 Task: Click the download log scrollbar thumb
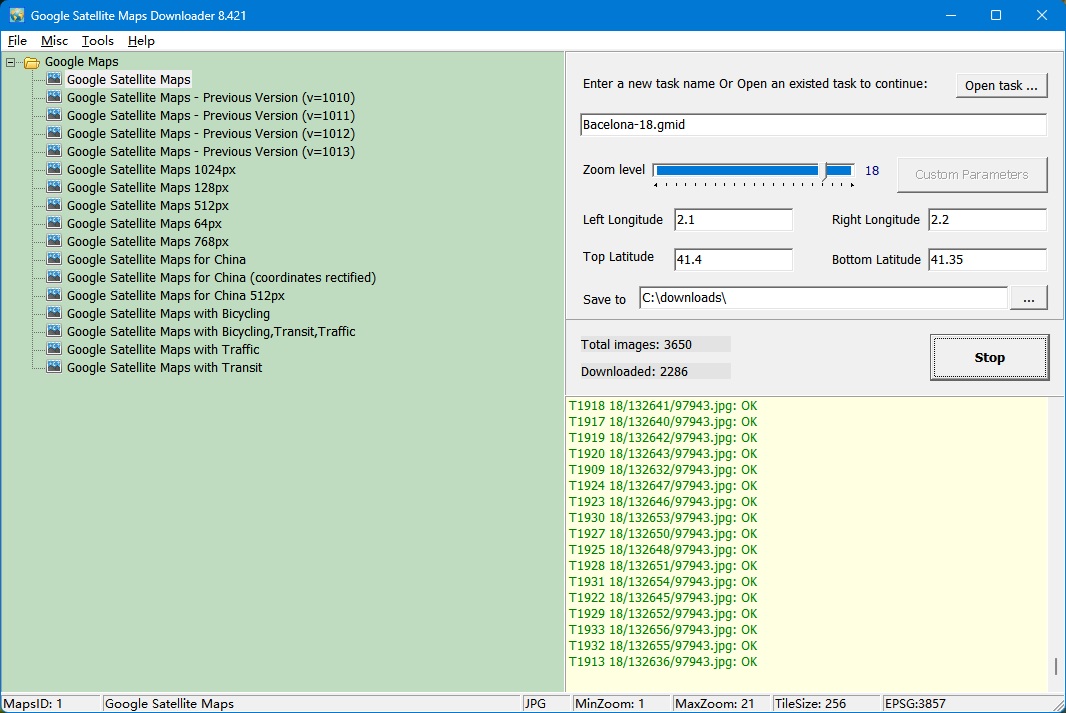[1056, 666]
